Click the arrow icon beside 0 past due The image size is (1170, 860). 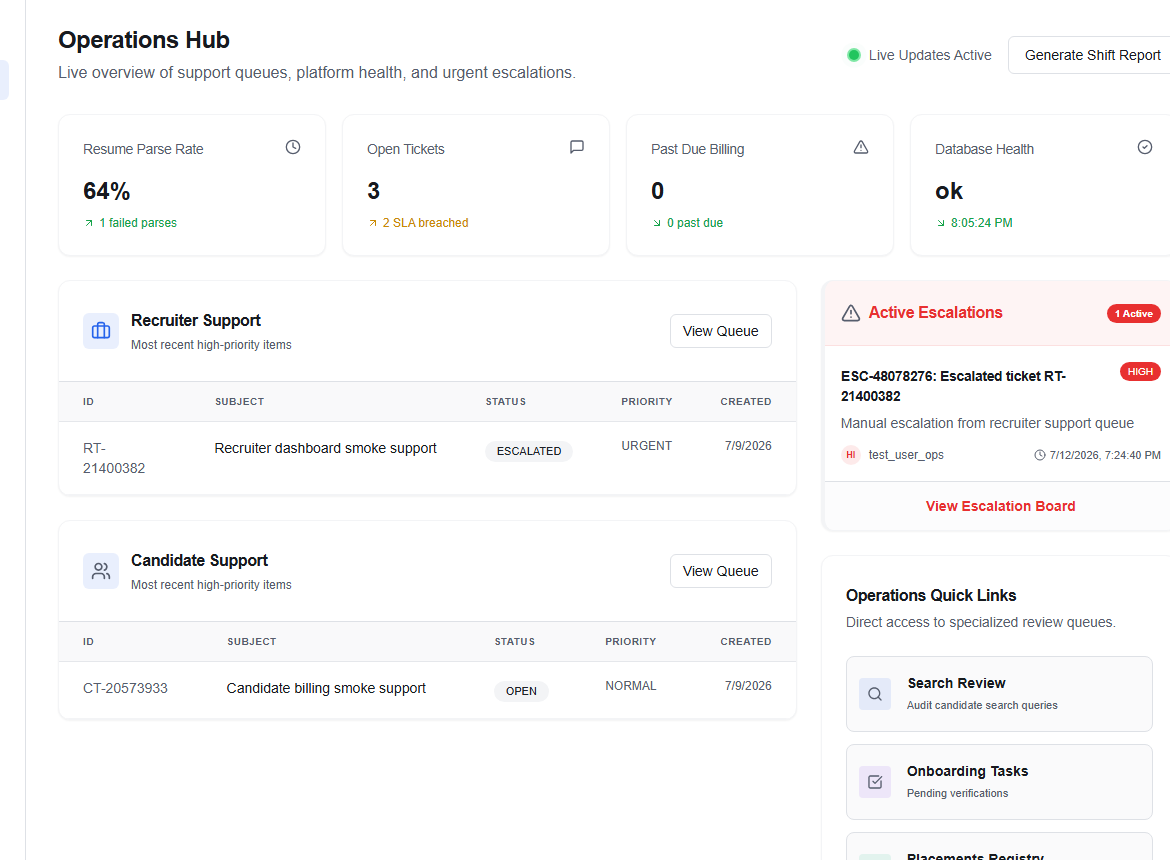tap(657, 223)
